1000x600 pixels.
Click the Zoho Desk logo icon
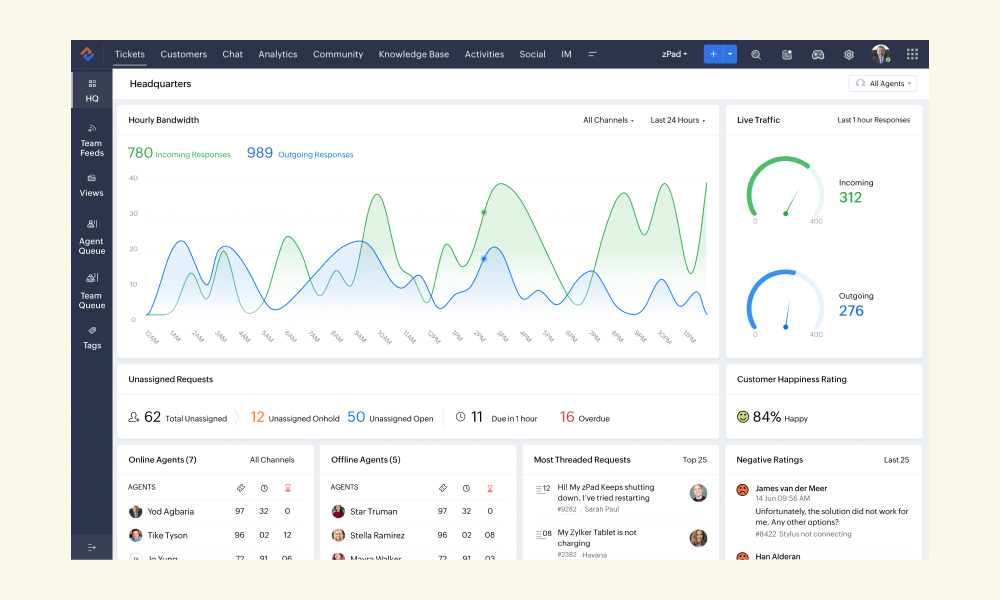[x=87, y=54]
